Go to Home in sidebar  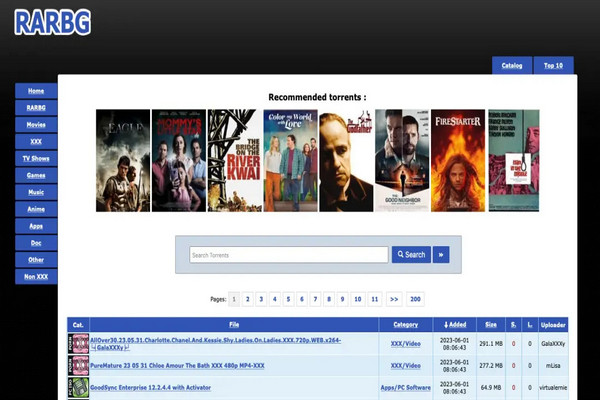tap(36, 91)
